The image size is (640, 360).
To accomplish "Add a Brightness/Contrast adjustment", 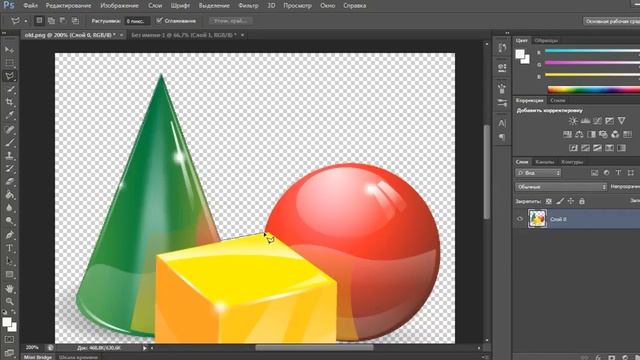I will [573, 121].
